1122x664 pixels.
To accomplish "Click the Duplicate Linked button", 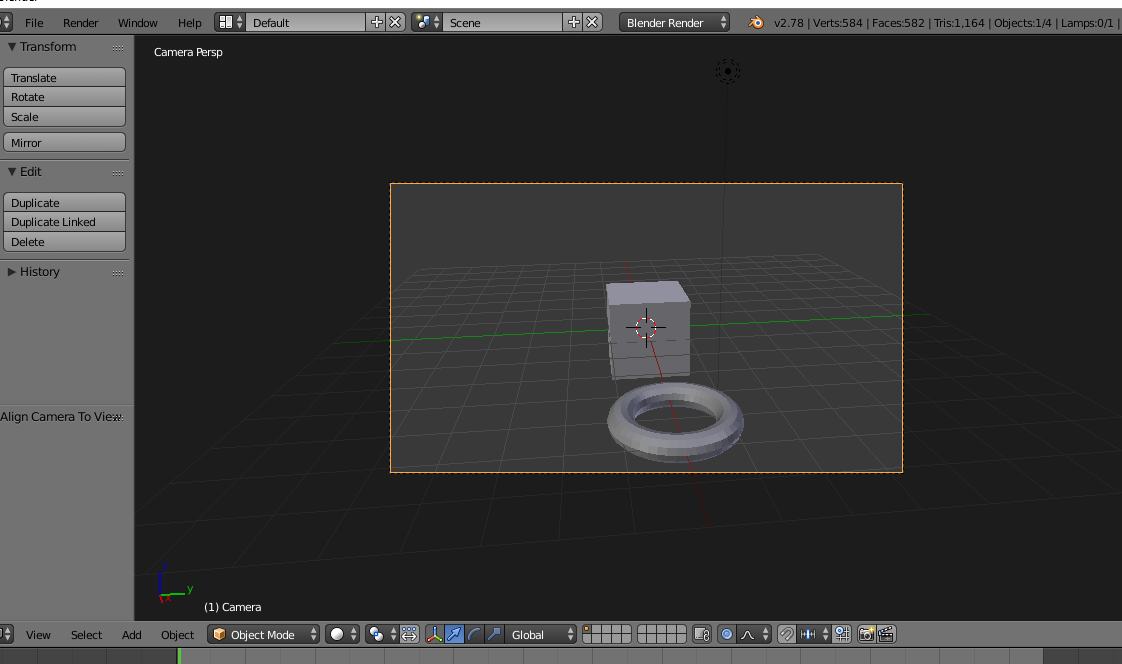I will [64, 222].
